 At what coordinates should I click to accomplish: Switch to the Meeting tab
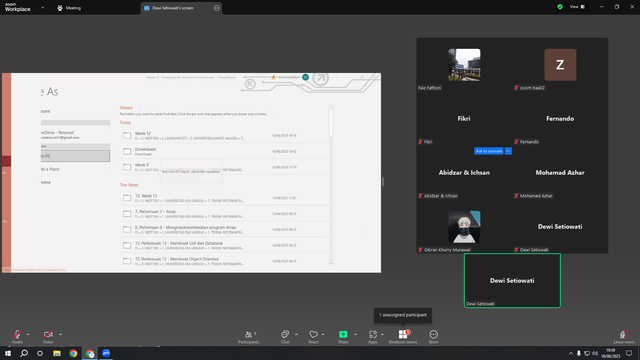click(69, 8)
